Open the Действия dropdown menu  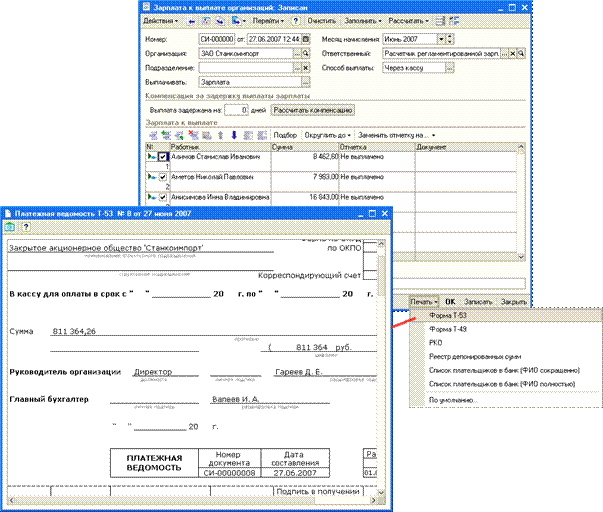(x=160, y=20)
